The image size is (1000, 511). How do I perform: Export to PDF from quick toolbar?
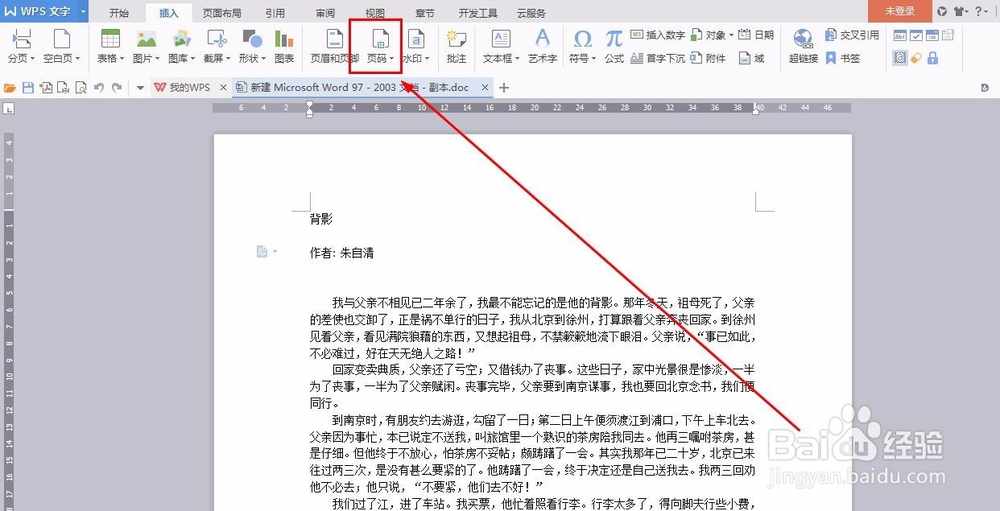pos(45,88)
